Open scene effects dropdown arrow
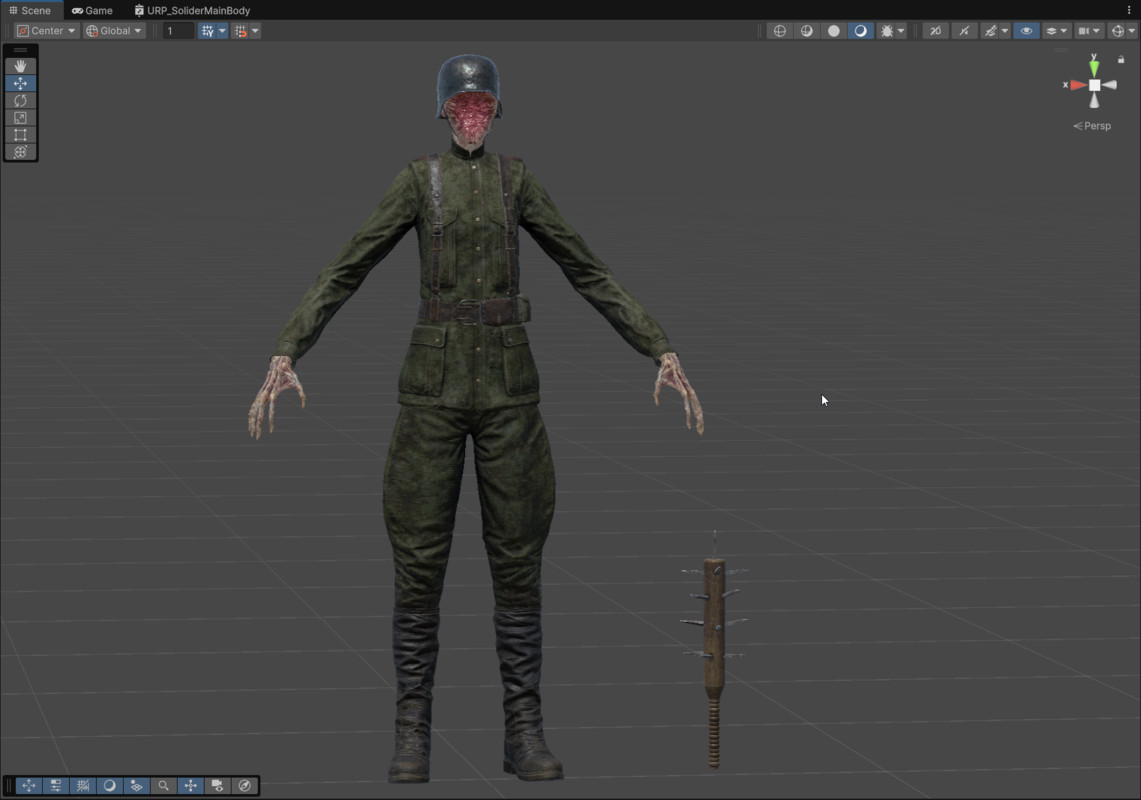This screenshot has width=1141, height=800. (x=1005, y=31)
